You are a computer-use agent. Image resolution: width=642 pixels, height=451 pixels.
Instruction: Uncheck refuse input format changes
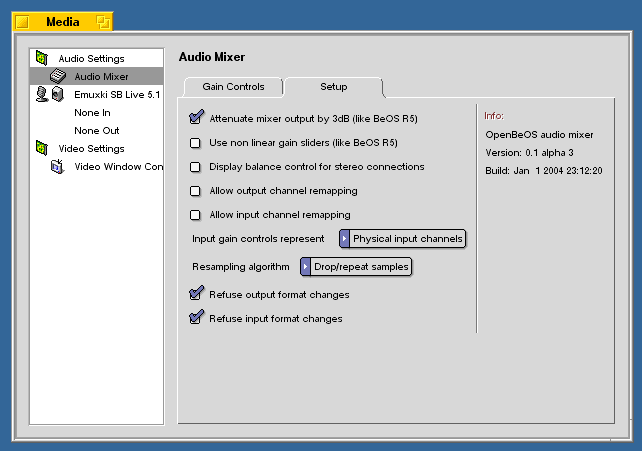(x=196, y=318)
